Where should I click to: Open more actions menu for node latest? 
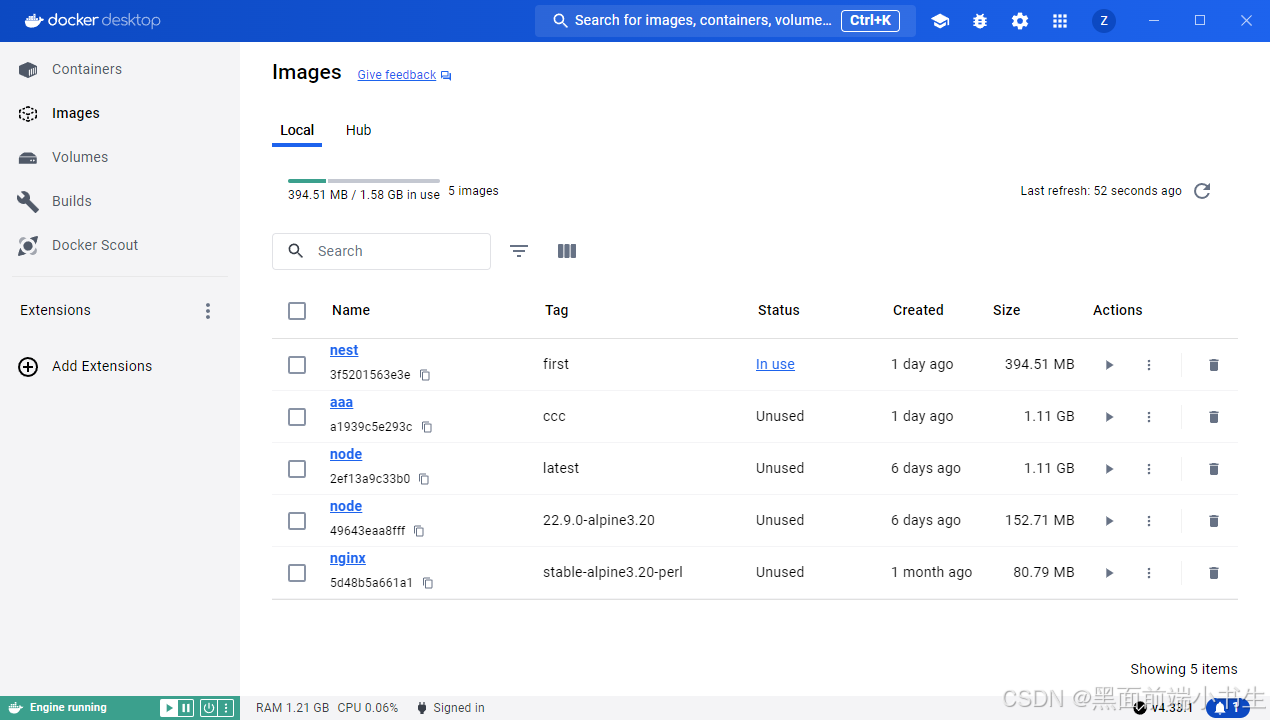point(1149,468)
